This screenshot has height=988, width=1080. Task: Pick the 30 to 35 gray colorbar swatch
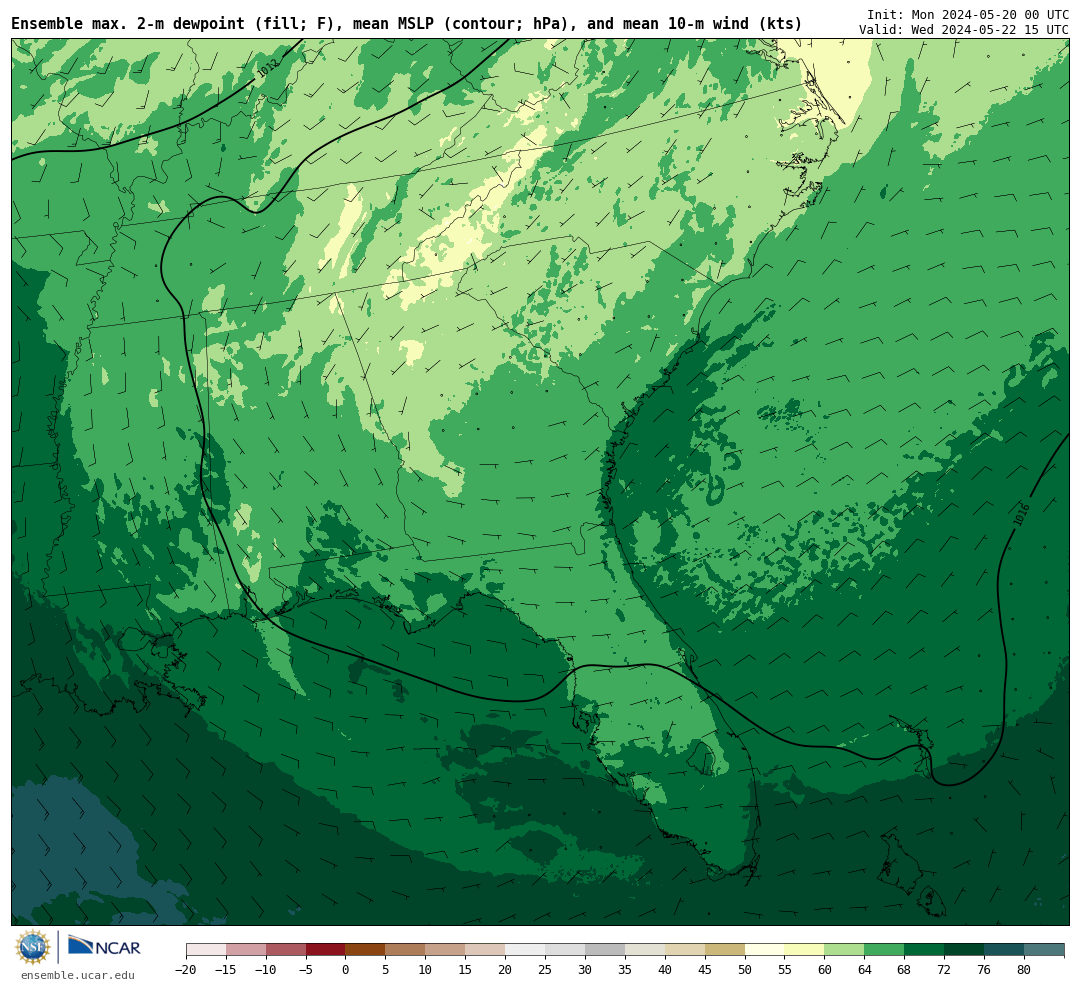pyautogui.click(x=605, y=950)
